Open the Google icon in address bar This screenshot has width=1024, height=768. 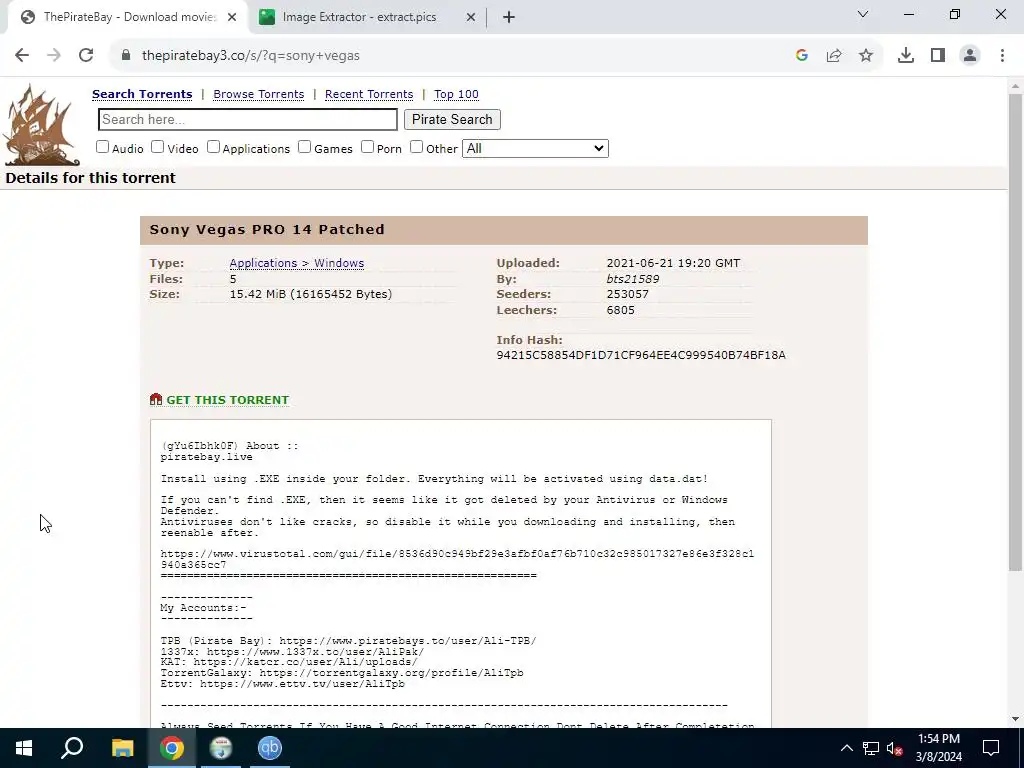[x=802, y=56]
